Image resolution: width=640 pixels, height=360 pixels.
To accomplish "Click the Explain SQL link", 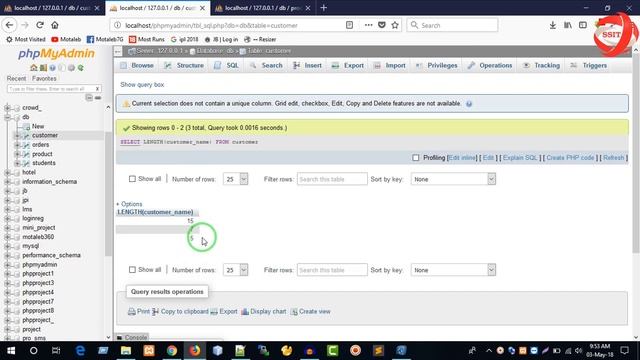I will tap(520, 158).
